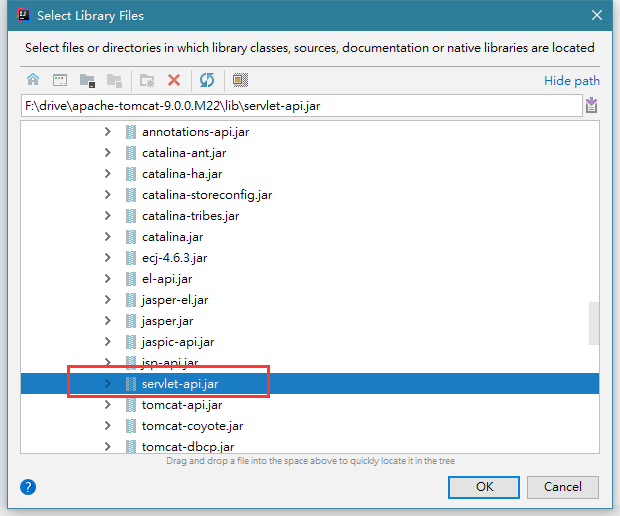Viewport: 620px width, 516px height.
Task: Delete selected item with red X icon
Action: (x=174, y=80)
